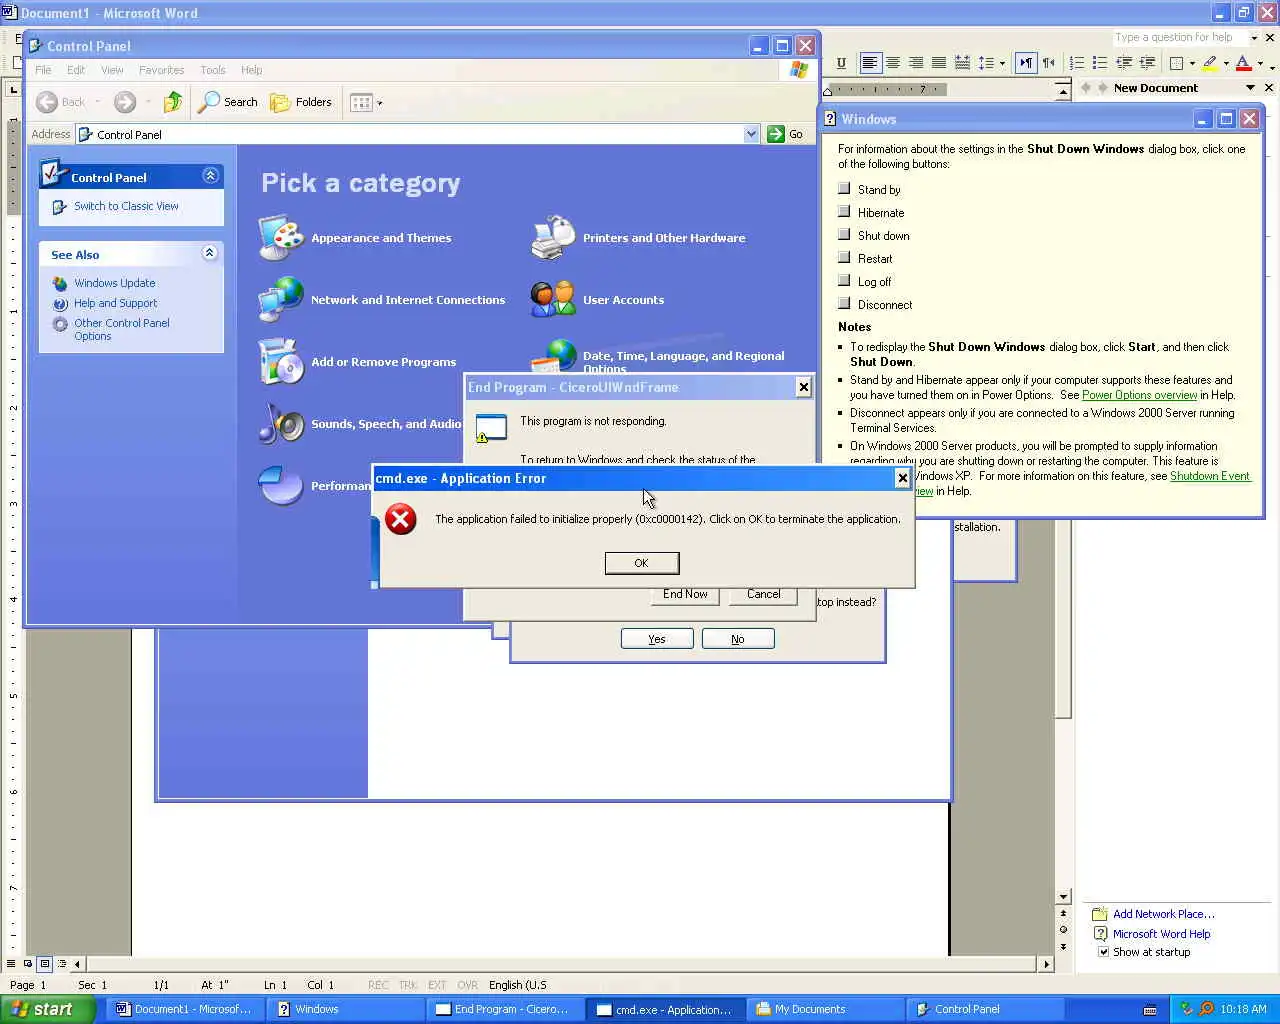Click the Underline icon in Word toolbar
The image size is (1280, 1024).
(x=841, y=63)
